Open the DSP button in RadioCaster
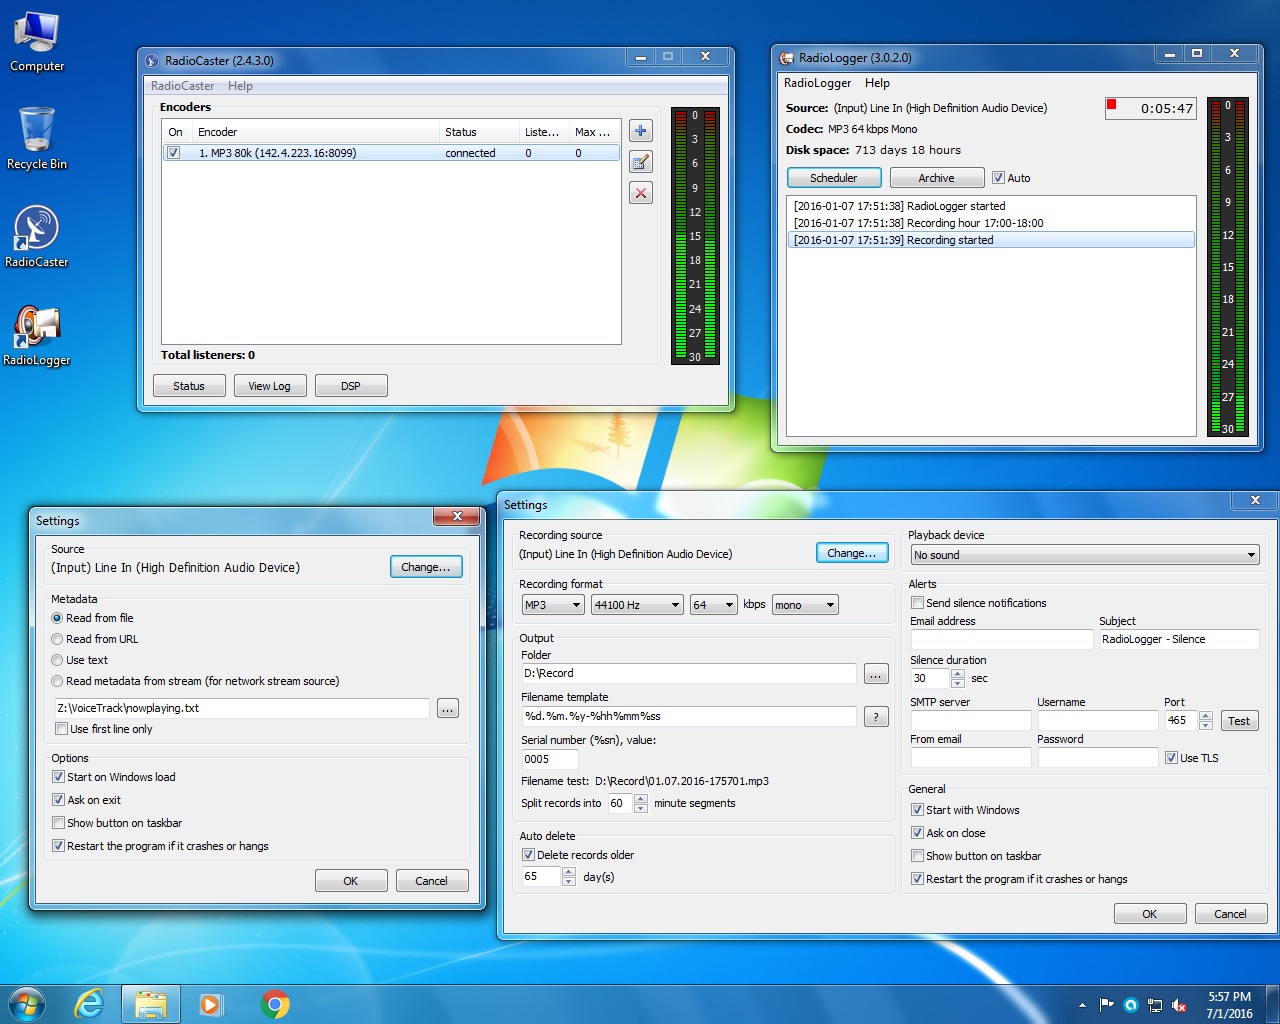Image resolution: width=1280 pixels, height=1024 pixels. point(351,386)
